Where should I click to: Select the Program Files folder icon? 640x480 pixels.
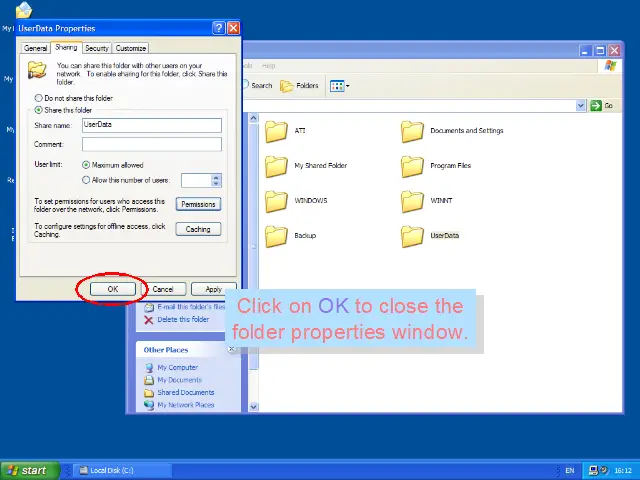[412, 167]
